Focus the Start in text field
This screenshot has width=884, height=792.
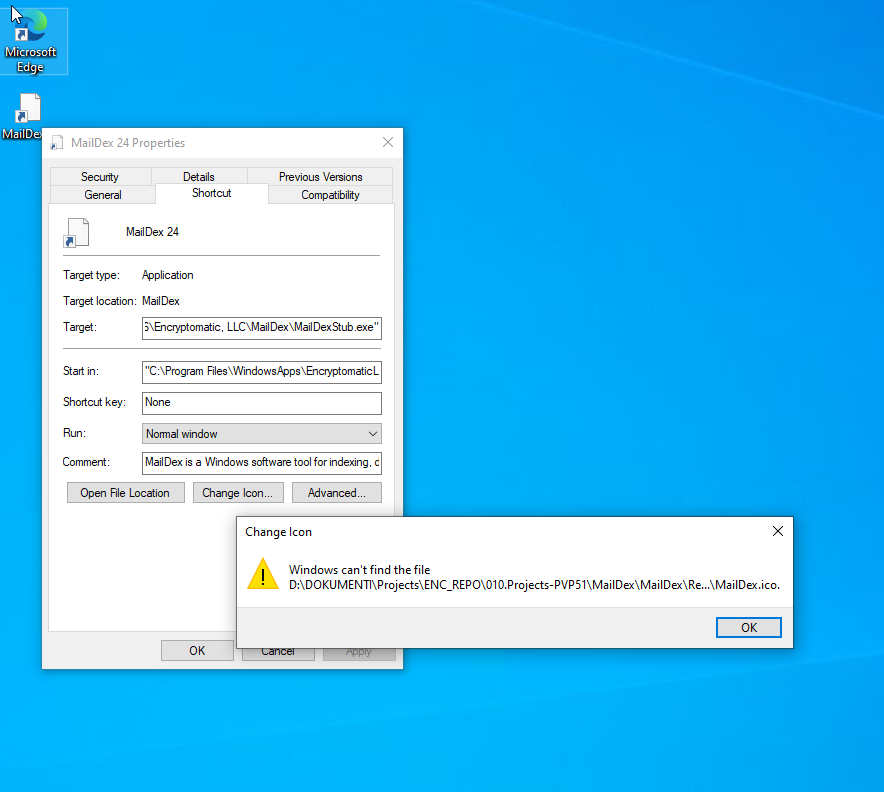point(261,372)
